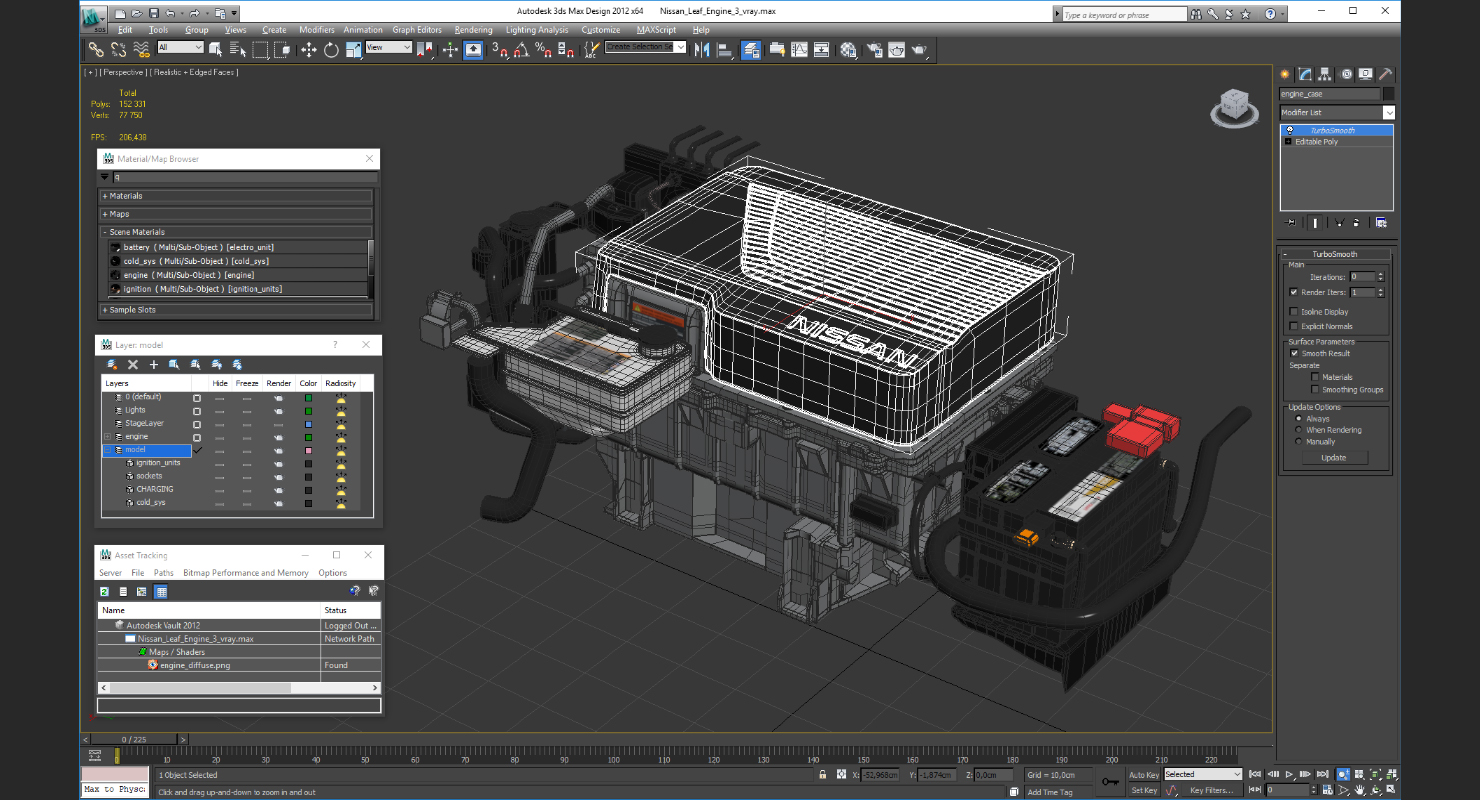
Task: Open the Rendering menu
Action: pos(473,30)
